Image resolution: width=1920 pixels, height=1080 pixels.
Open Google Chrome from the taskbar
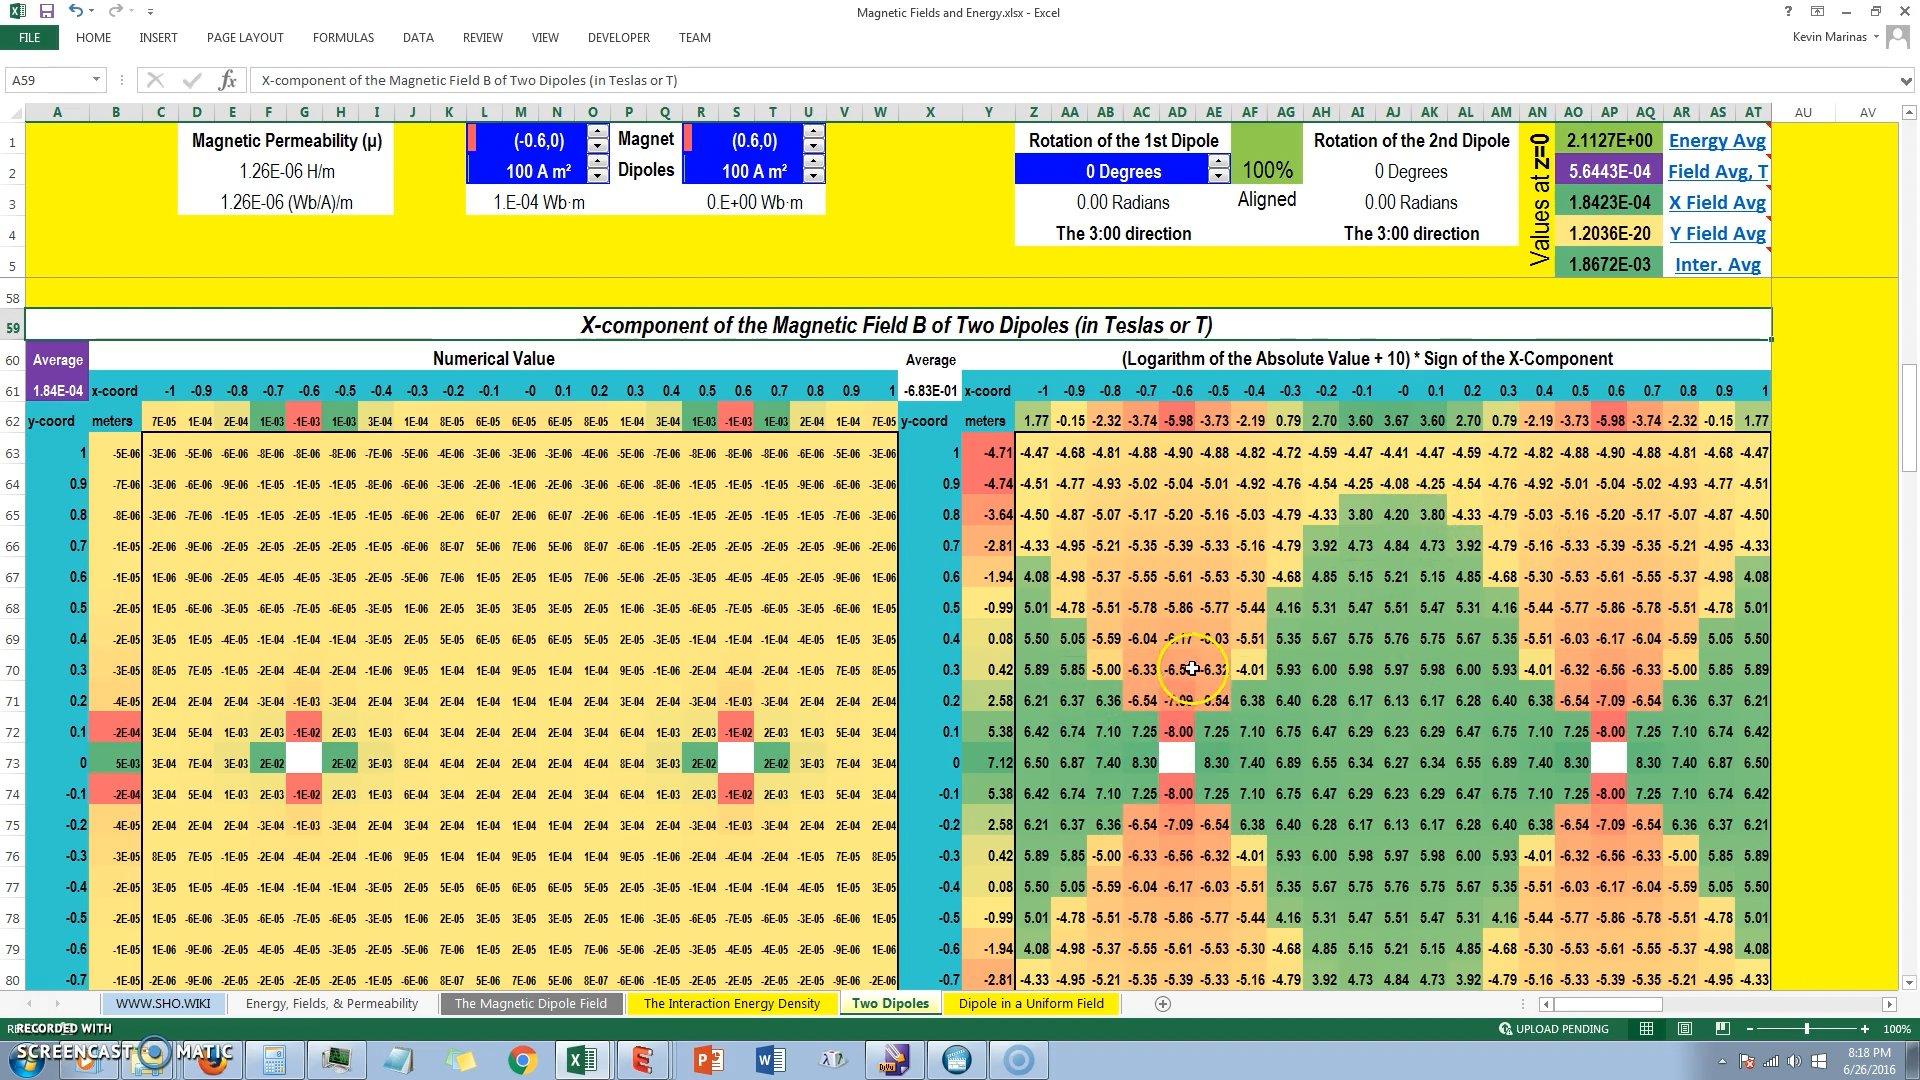521,1060
